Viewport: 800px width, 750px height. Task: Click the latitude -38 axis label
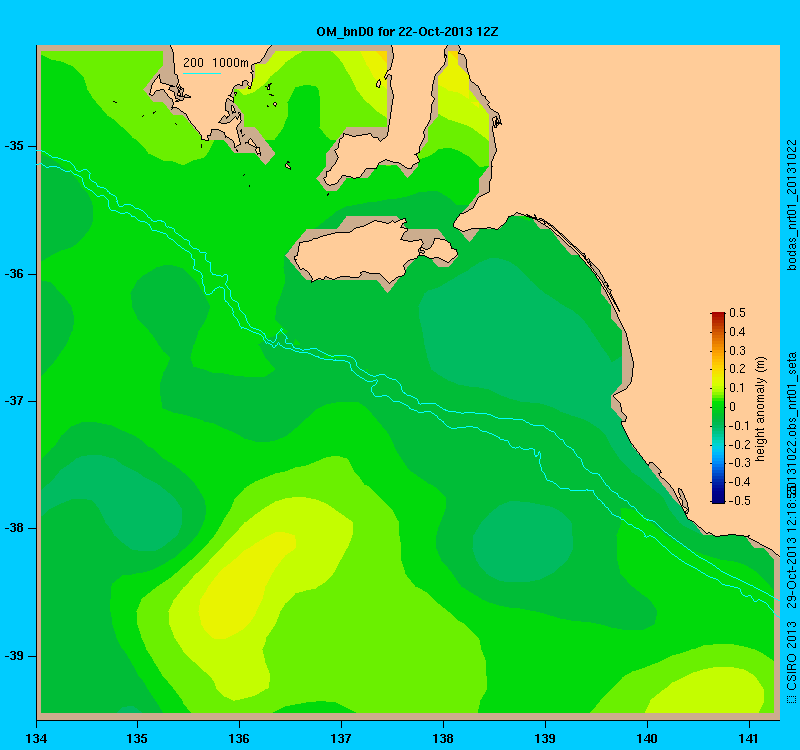(x=14, y=528)
